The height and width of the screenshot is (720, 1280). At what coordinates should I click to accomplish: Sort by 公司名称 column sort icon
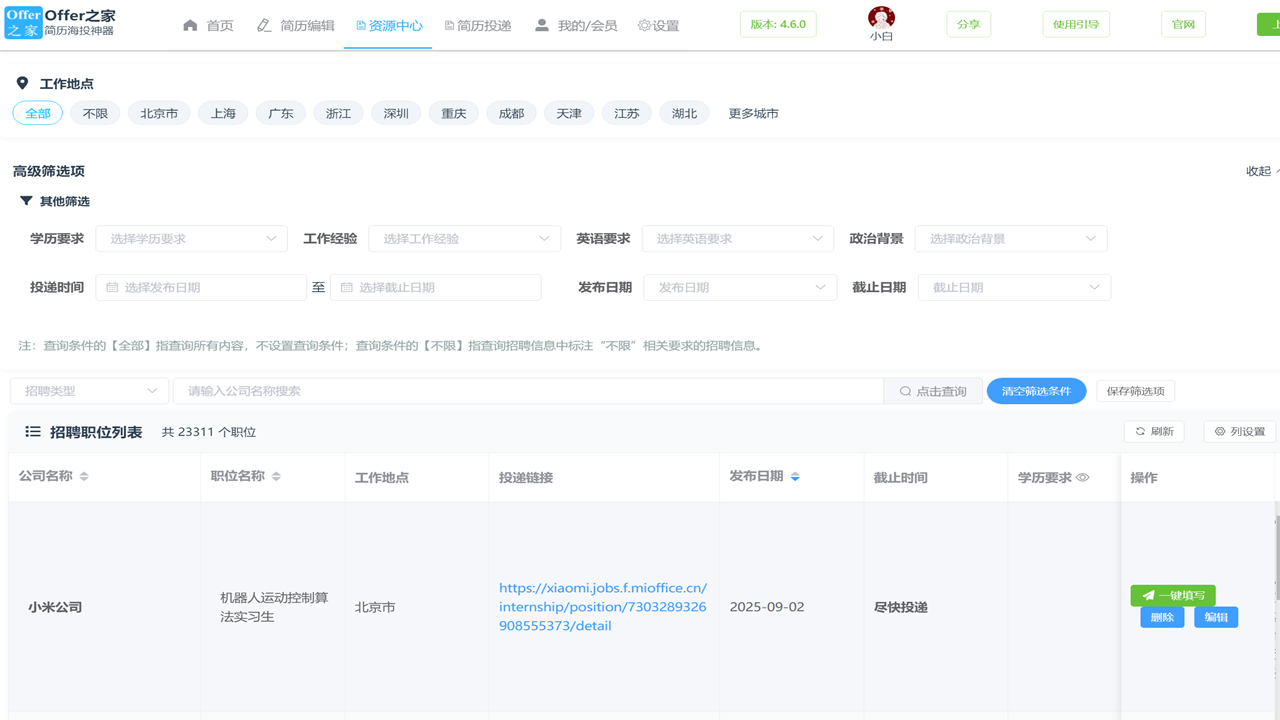click(x=84, y=477)
